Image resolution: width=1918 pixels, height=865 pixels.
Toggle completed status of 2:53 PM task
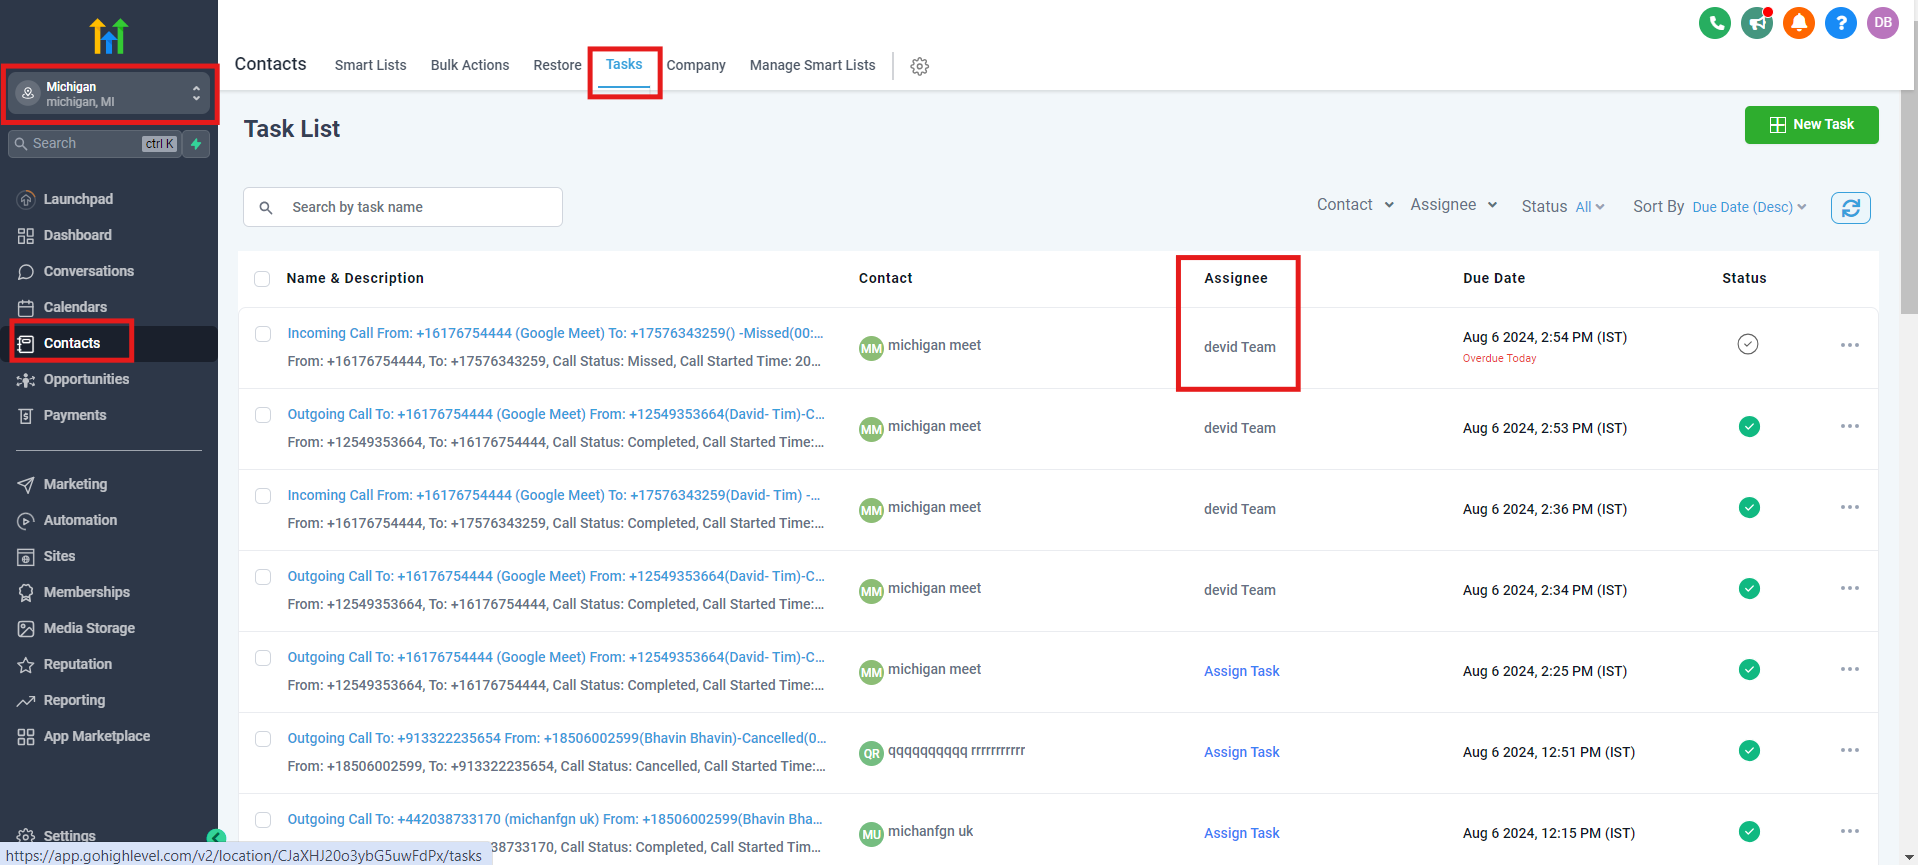click(x=1749, y=427)
